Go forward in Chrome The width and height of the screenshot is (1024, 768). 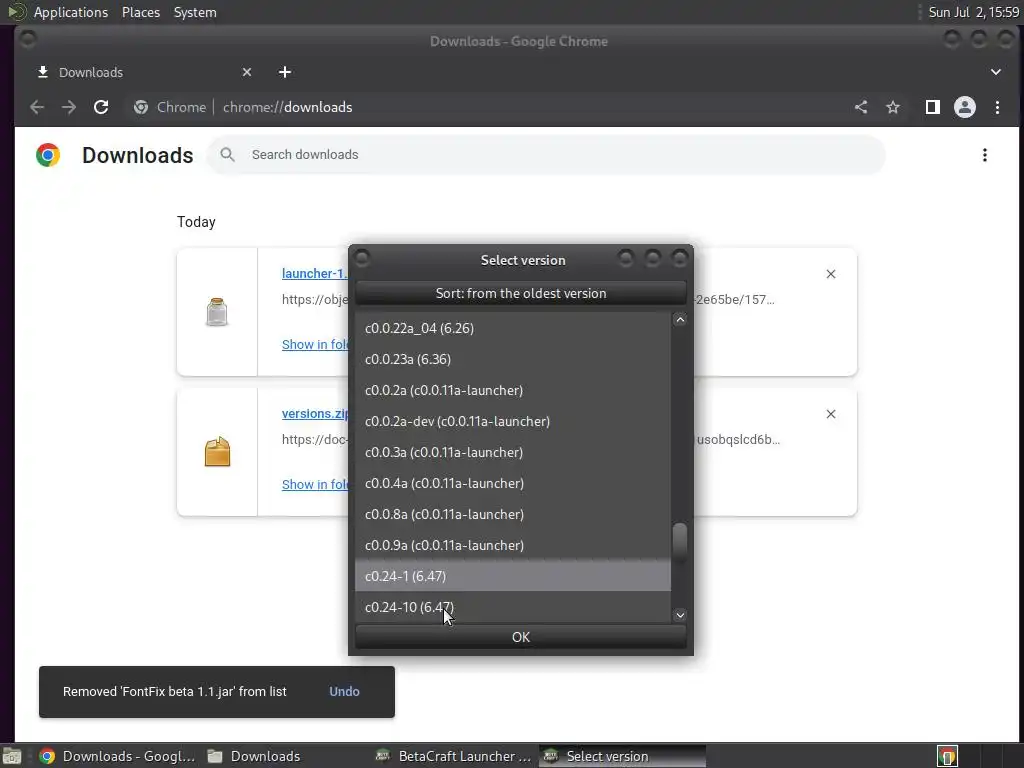69,107
